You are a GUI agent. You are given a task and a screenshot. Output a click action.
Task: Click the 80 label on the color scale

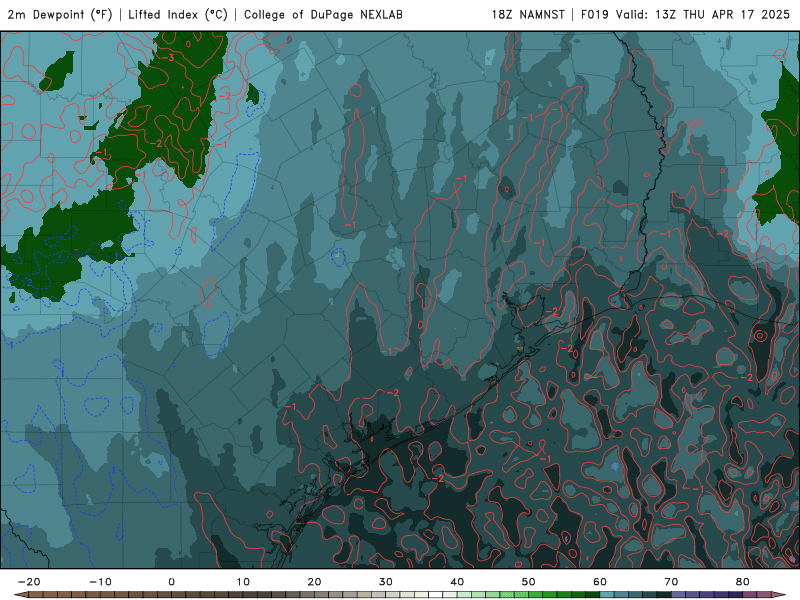(x=743, y=582)
